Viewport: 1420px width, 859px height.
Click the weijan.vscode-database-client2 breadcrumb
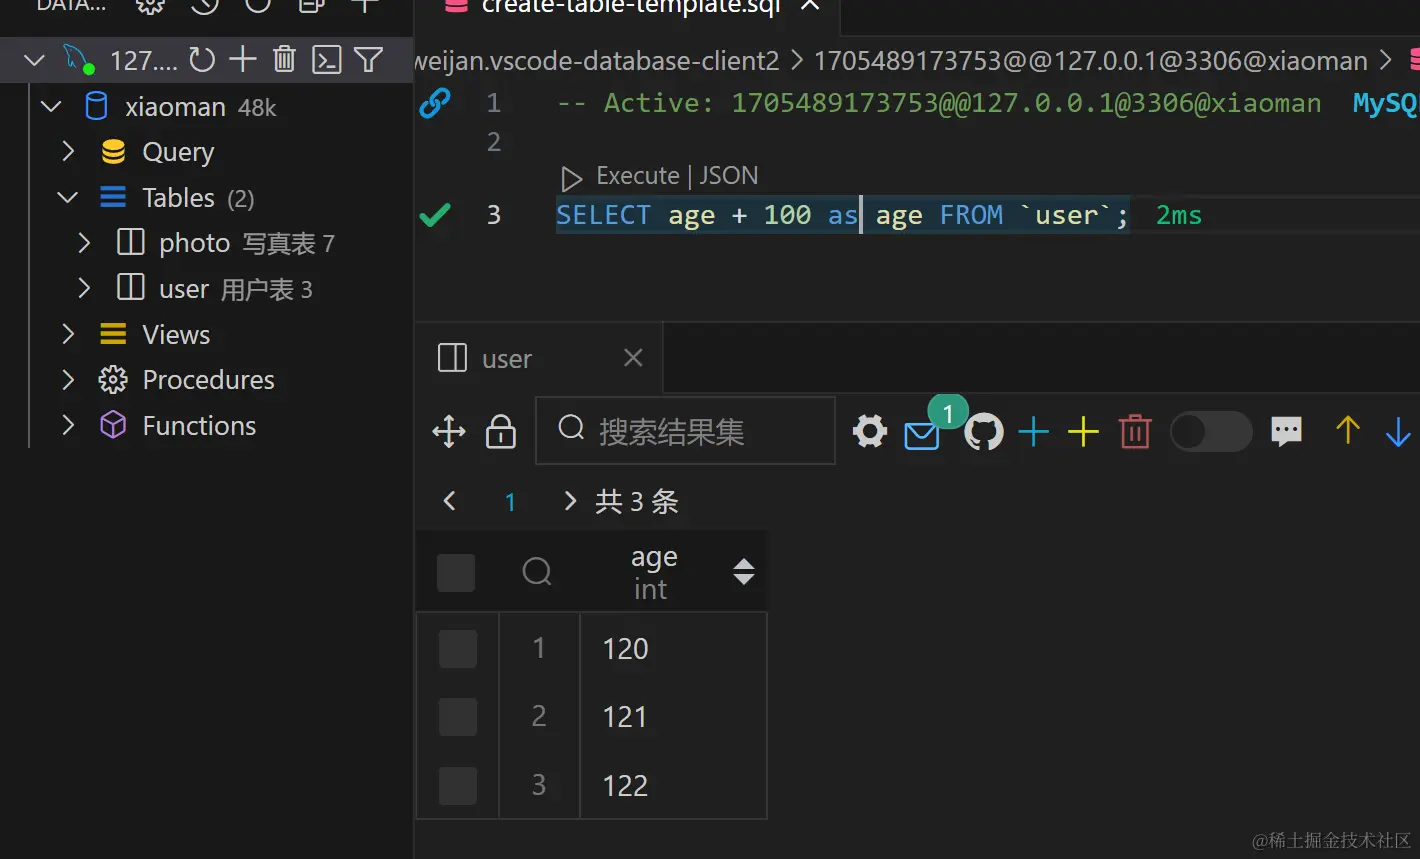point(597,61)
